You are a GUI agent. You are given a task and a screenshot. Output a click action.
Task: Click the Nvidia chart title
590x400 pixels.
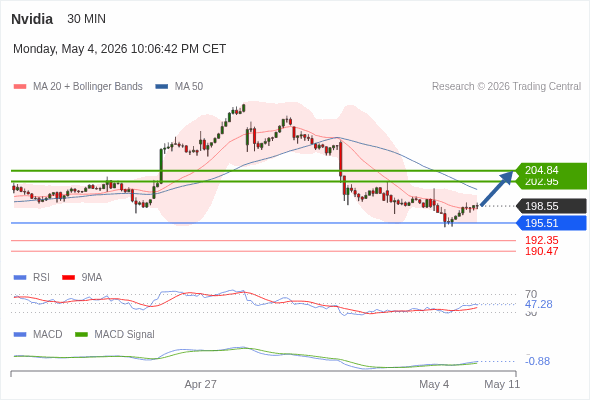[x=32, y=19]
